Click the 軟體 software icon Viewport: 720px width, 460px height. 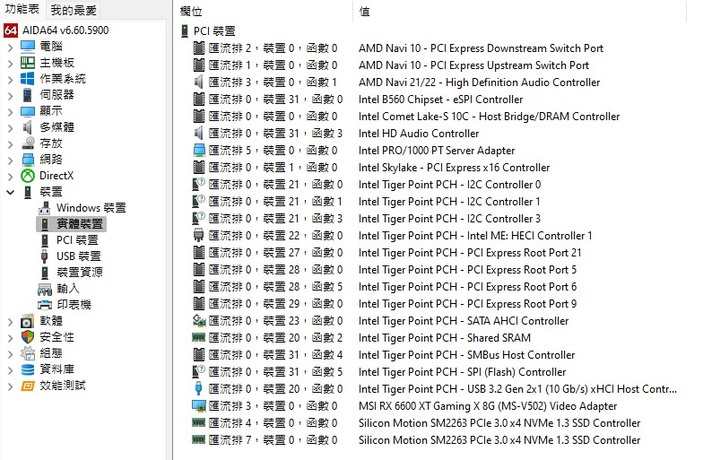28,321
